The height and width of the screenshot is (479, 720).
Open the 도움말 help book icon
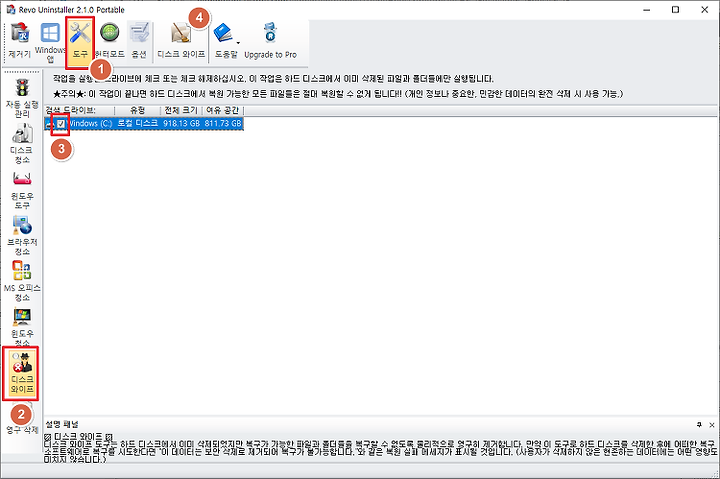(224, 40)
